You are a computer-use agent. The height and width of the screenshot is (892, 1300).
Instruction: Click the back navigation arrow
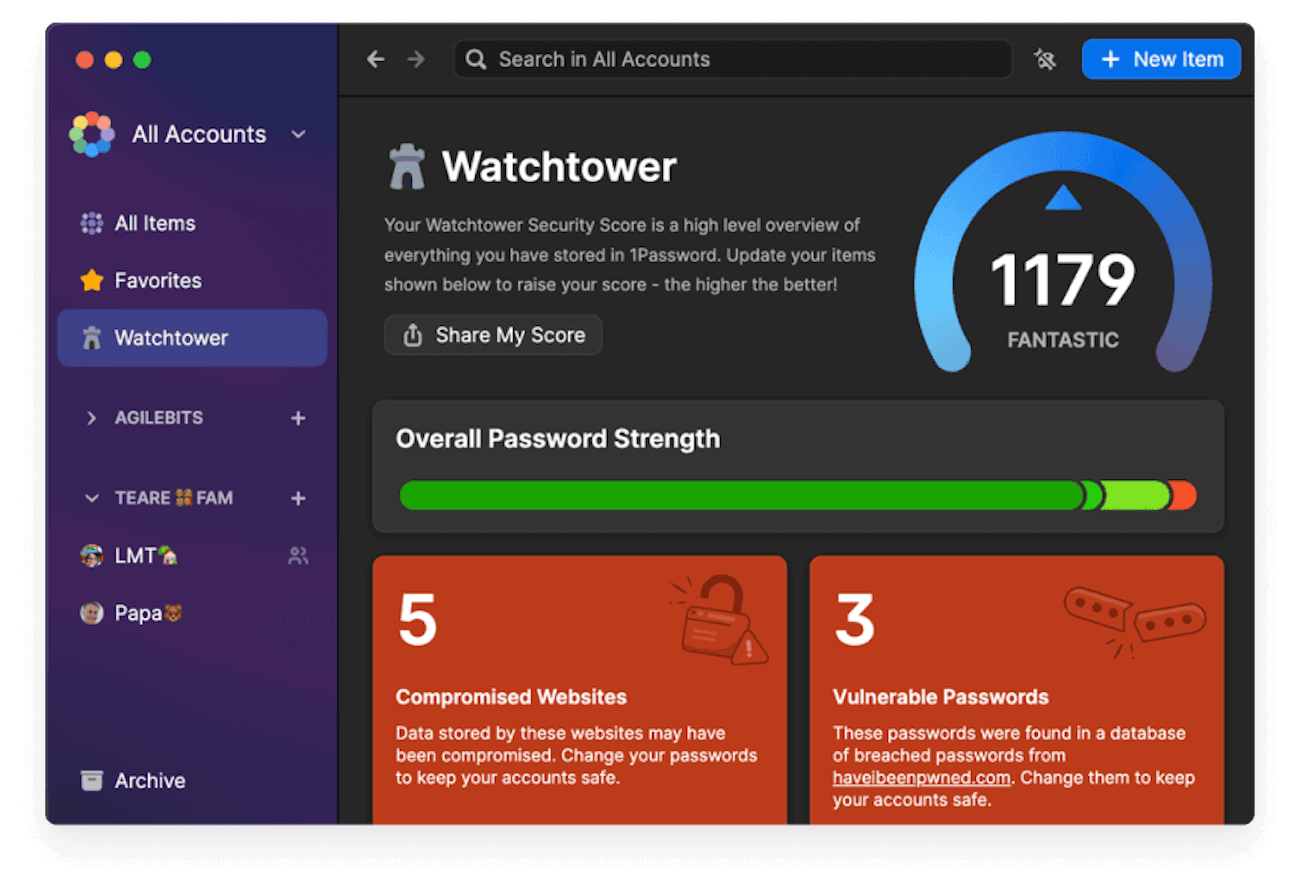pos(375,59)
